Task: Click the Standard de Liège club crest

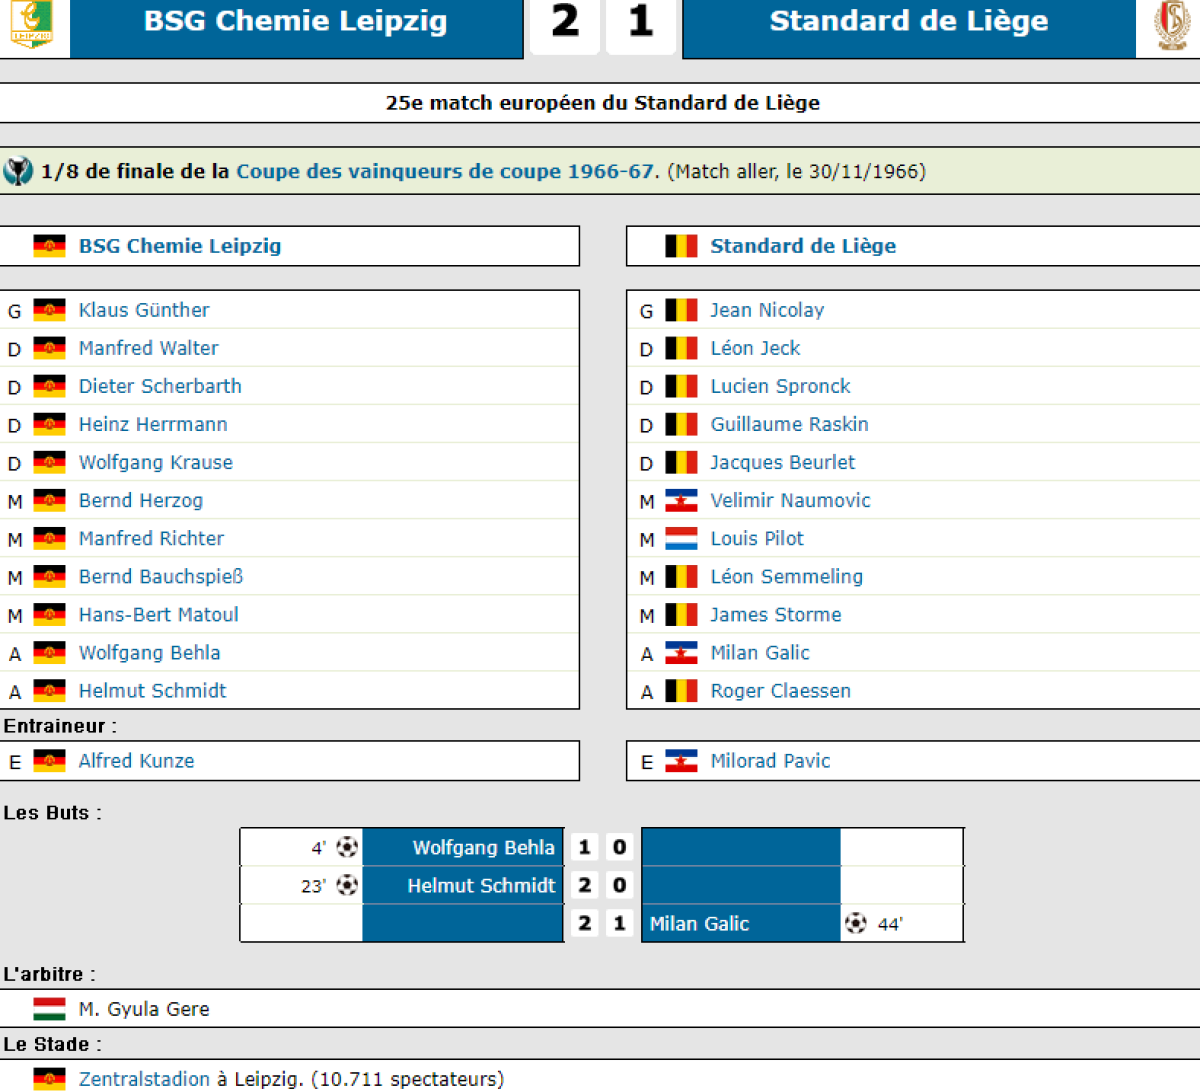Action: [1171, 24]
